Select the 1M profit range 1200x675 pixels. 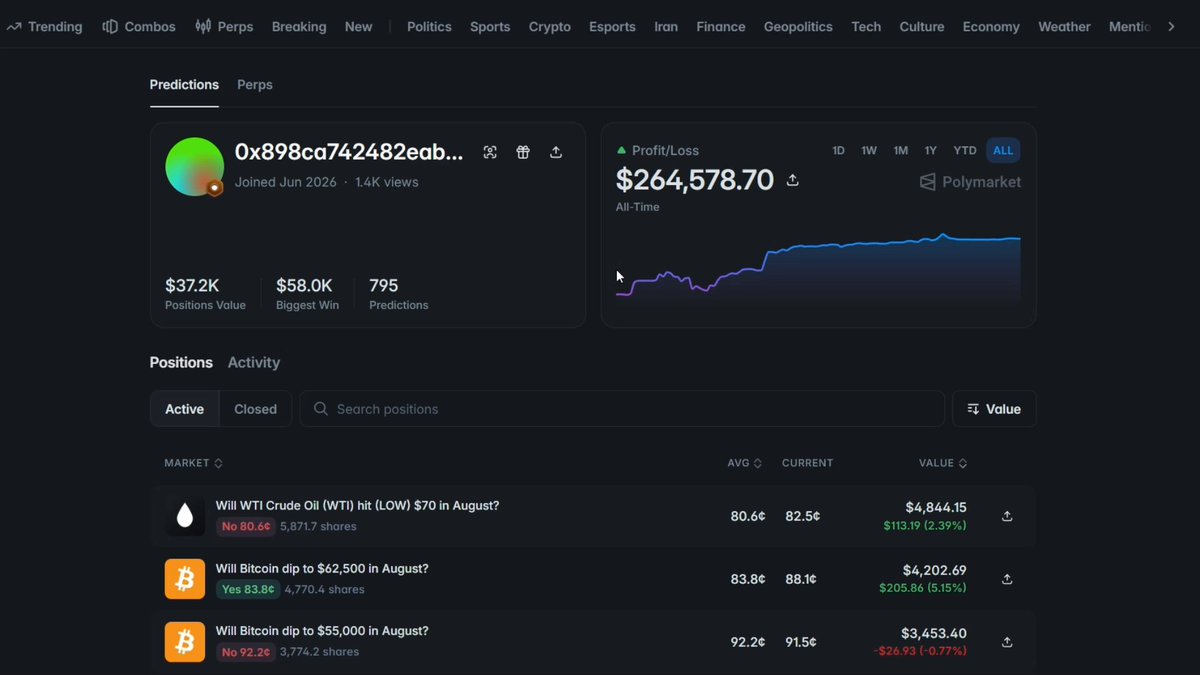pos(901,150)
